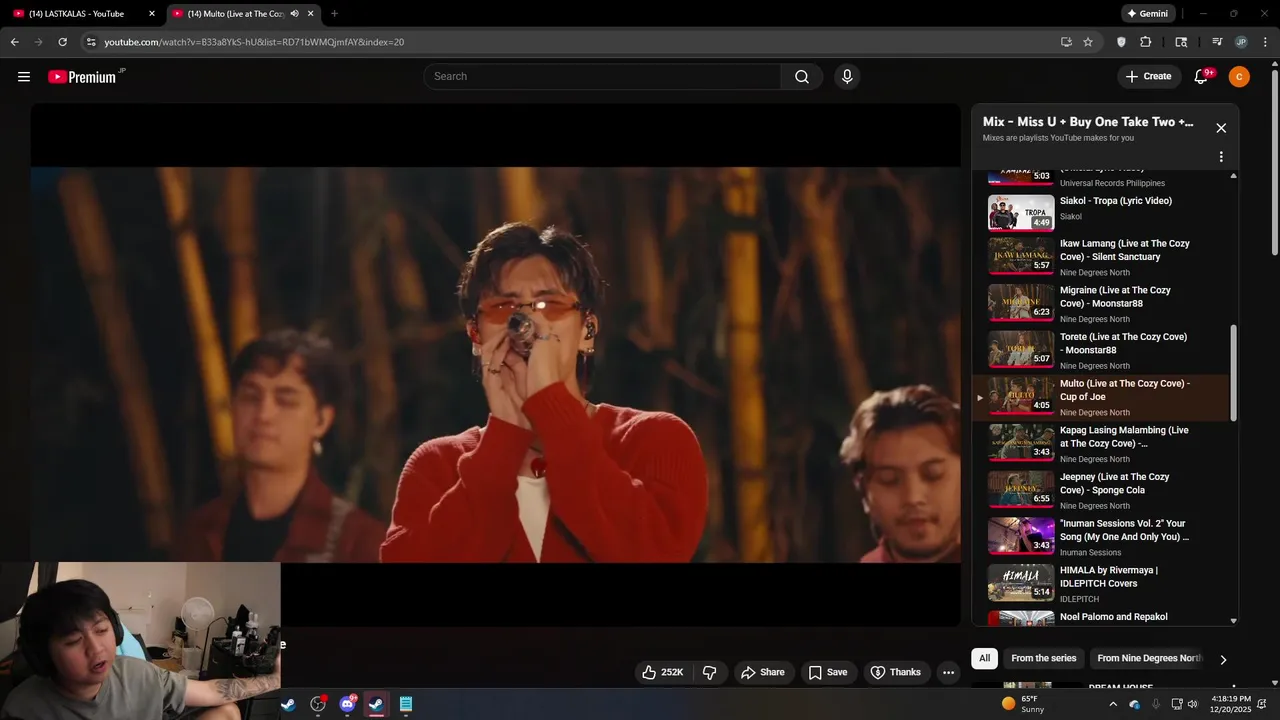Close the LASTKALAS - YouTube tab

[152, 14]
